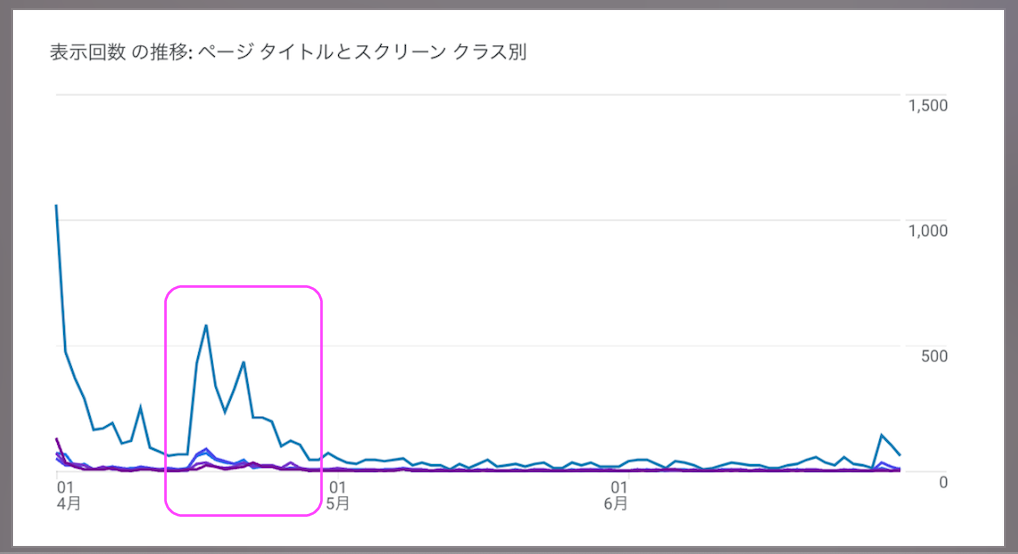Screen dimensions: 1018x554
Task: Click the 1,500 y-axis label
Action: (927, 105)
